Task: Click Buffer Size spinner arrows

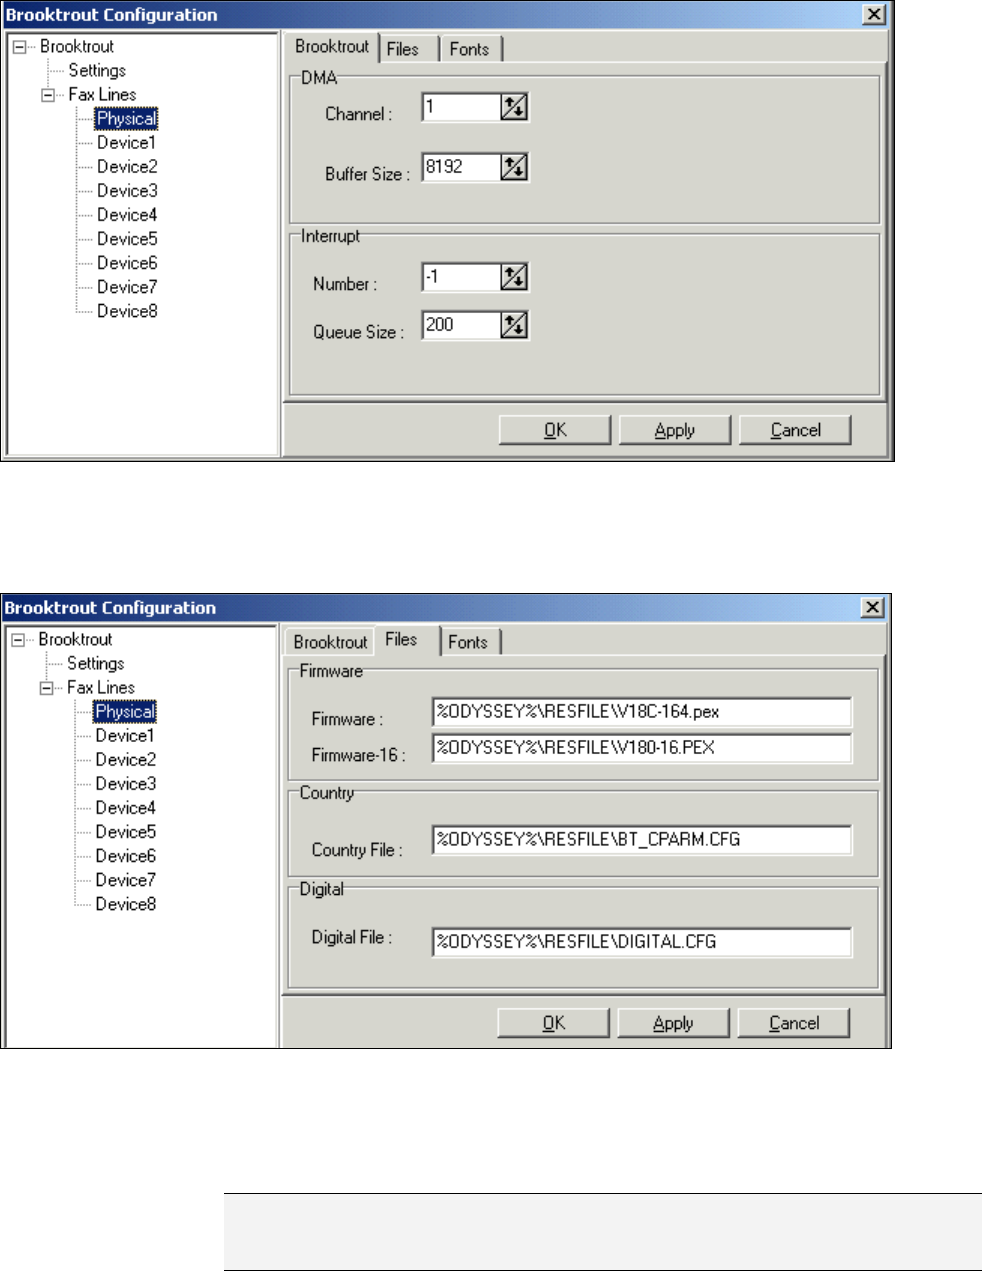Action: (514, 167)
